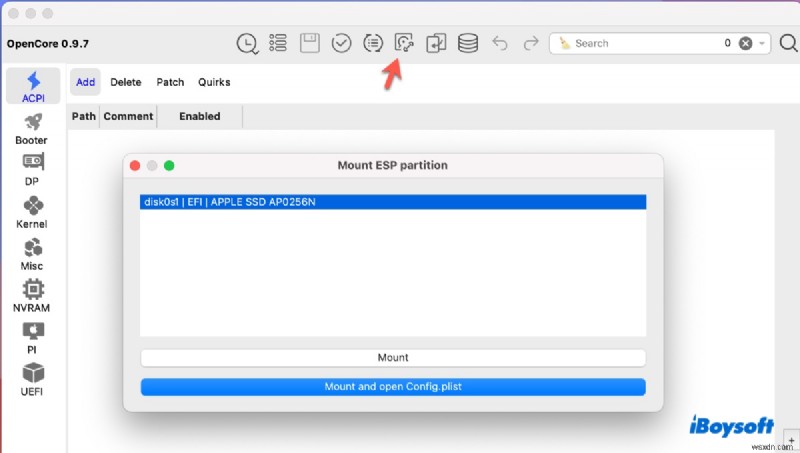Switch to the Add tab
This screenshot has height=453, width=800.
point(85,82)
